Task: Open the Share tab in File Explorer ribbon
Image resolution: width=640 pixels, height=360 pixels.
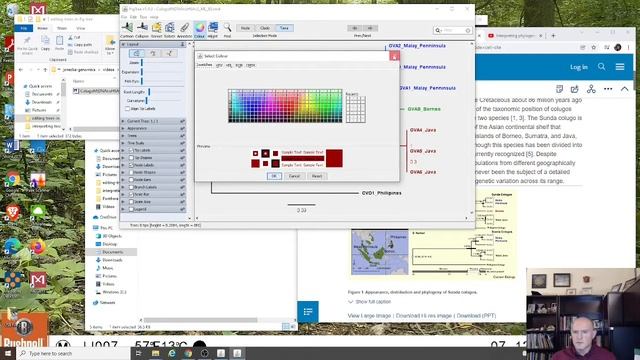Action: tap(62, 28)
